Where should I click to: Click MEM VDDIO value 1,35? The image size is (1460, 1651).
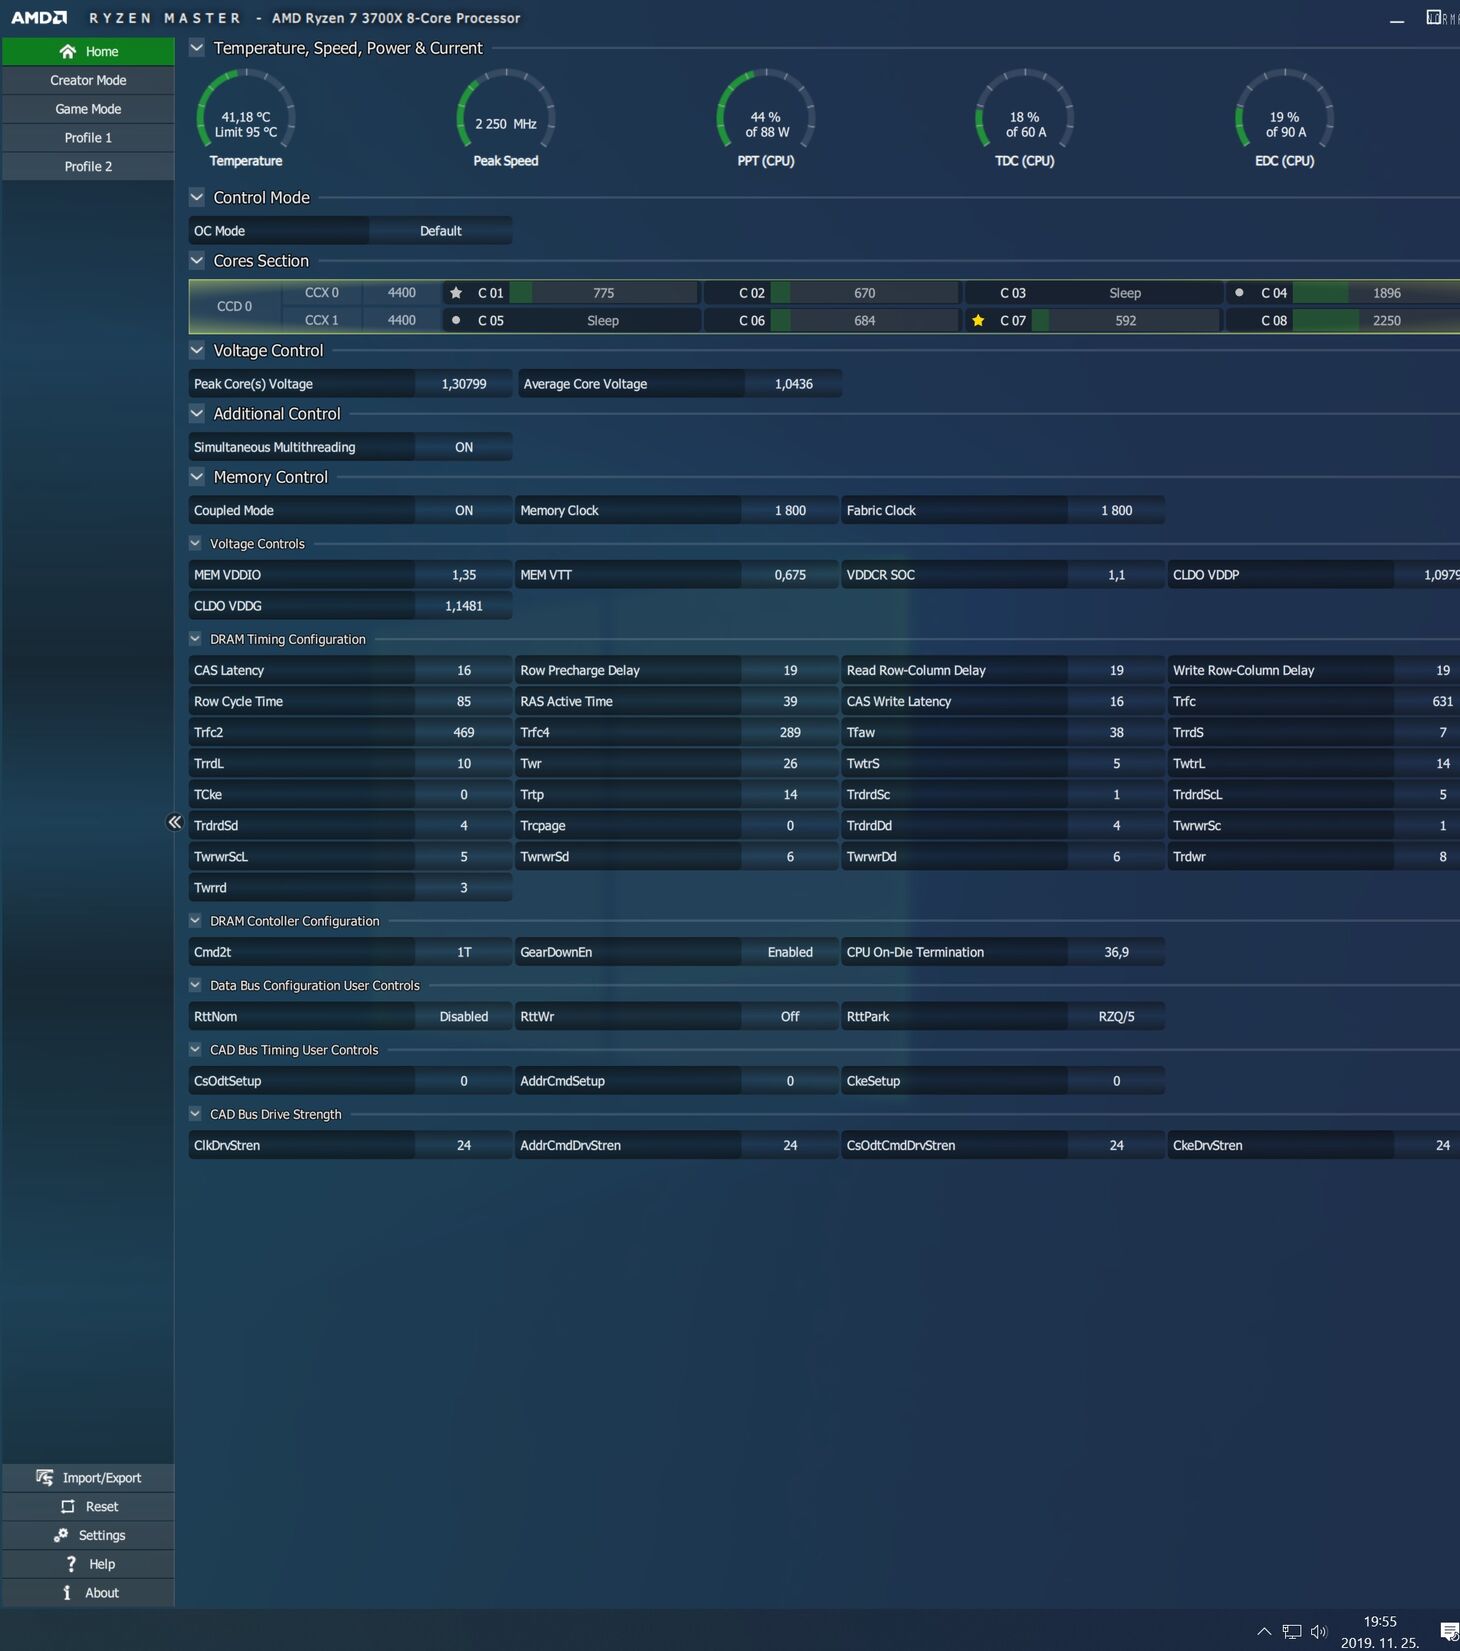pyautogui.click(x=464, y=575)
